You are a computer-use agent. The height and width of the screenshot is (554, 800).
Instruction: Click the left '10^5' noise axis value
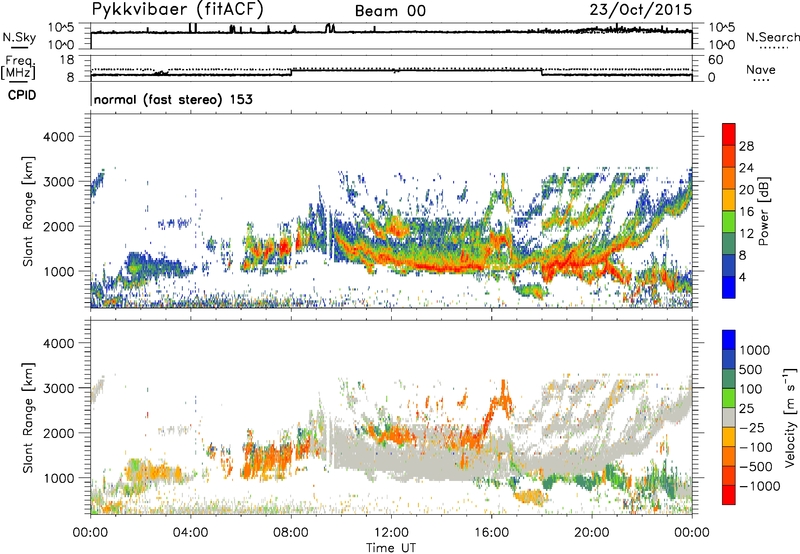pyautogui.click(x=61, y=27)
